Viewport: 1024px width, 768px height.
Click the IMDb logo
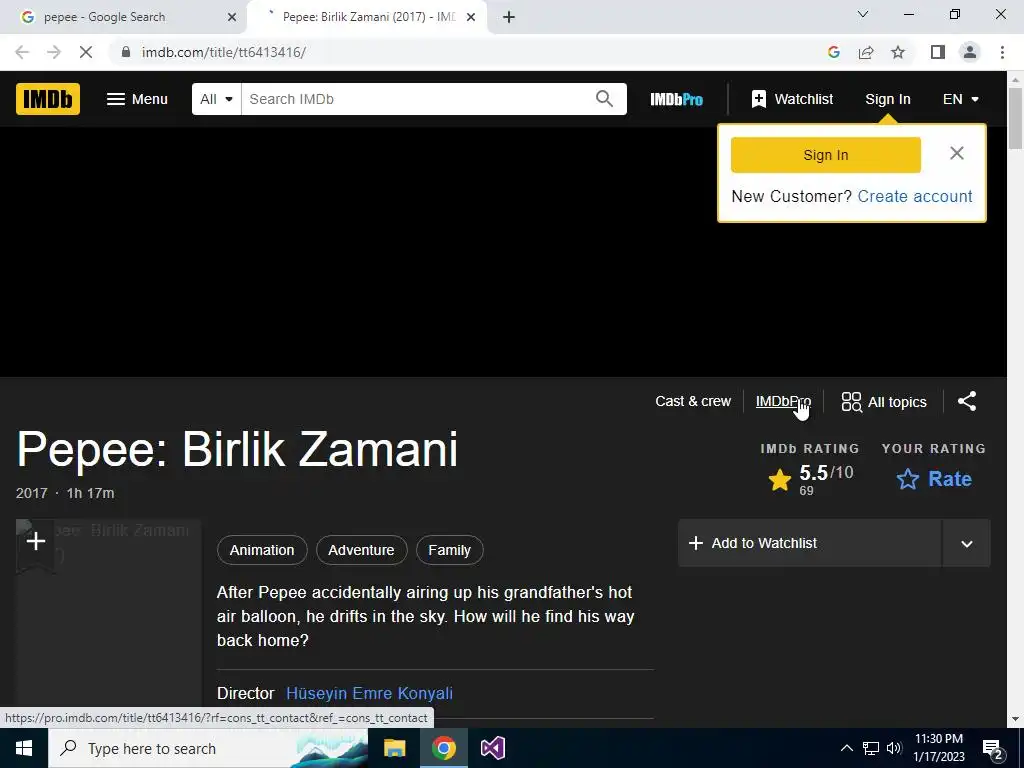48,99
